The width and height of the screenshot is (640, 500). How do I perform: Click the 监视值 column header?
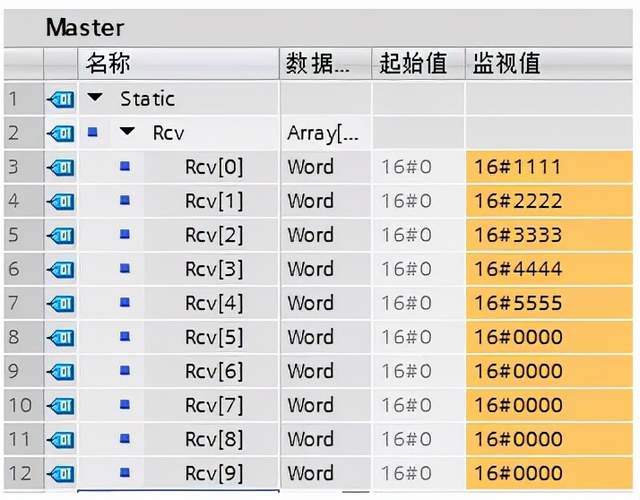[x=506, y=64]
